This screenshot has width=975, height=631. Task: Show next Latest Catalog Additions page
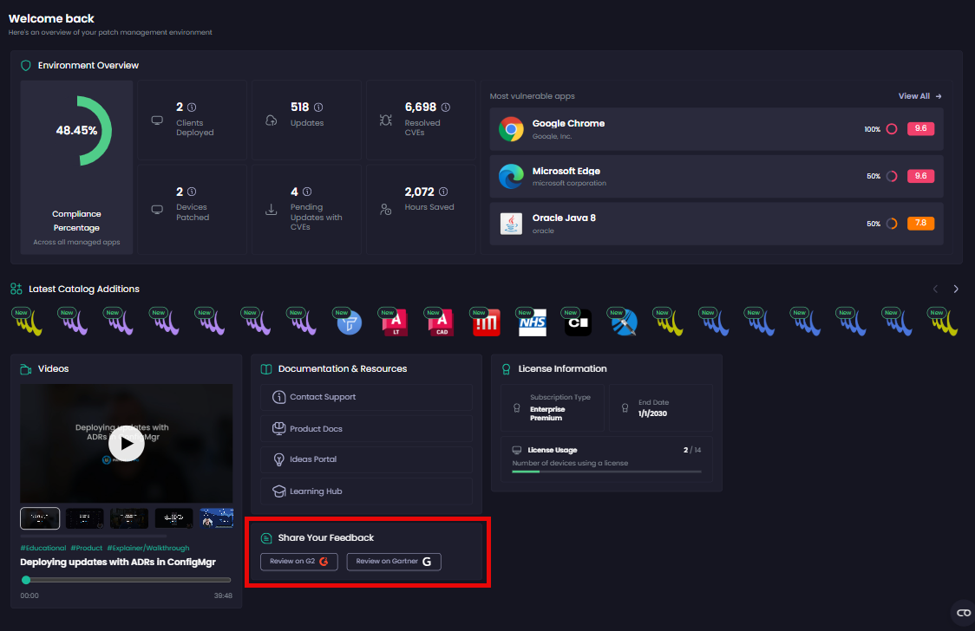[x=956, y=288]
